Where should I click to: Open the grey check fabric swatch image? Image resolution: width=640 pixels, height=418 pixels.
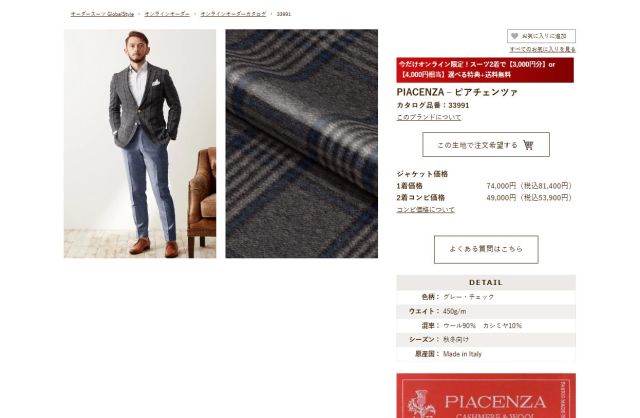coord(302,144)
